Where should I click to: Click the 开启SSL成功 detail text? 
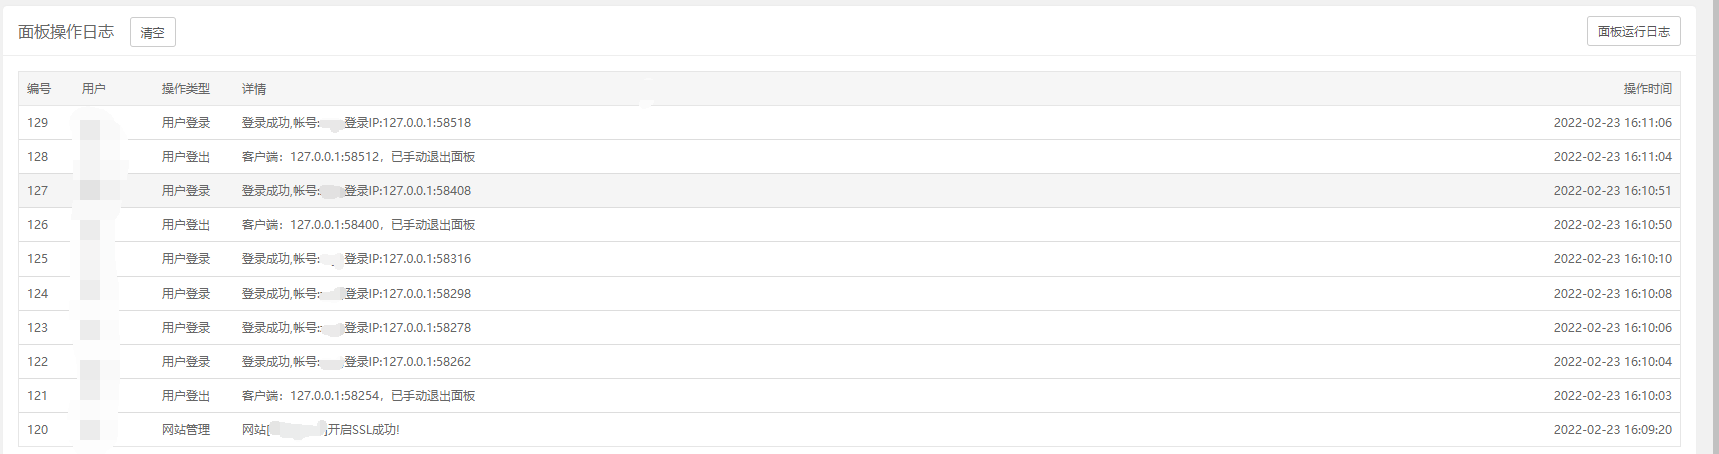click(364, 429)
